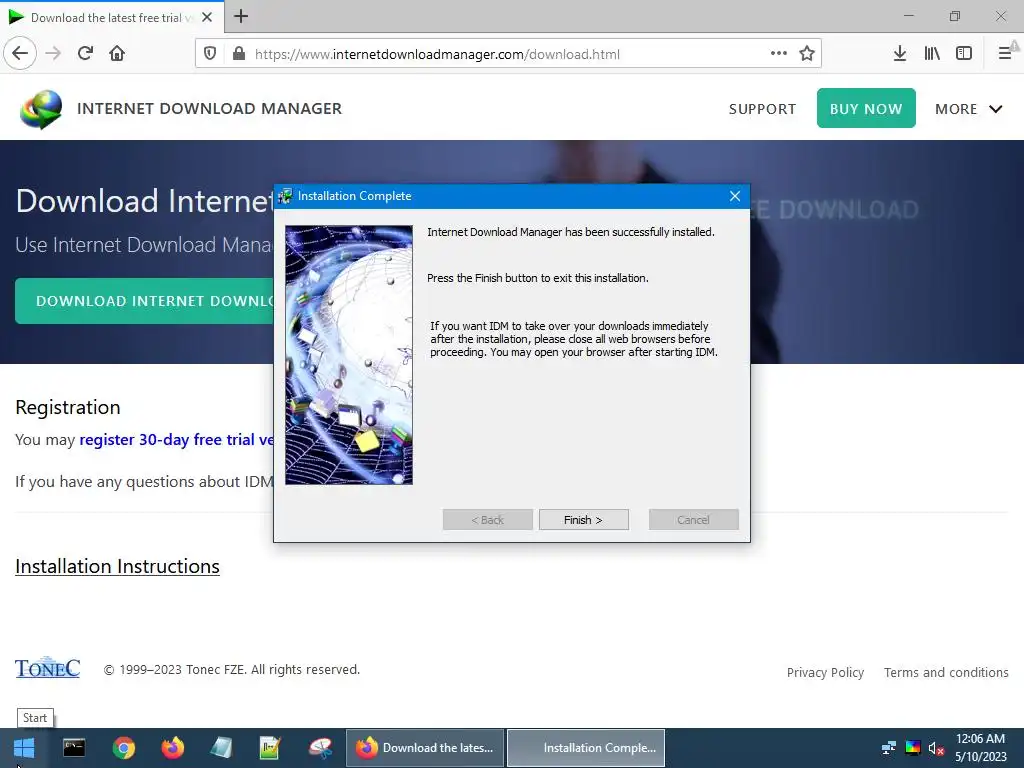
Task: Open Firefox library icon
Action: [932, 54]
